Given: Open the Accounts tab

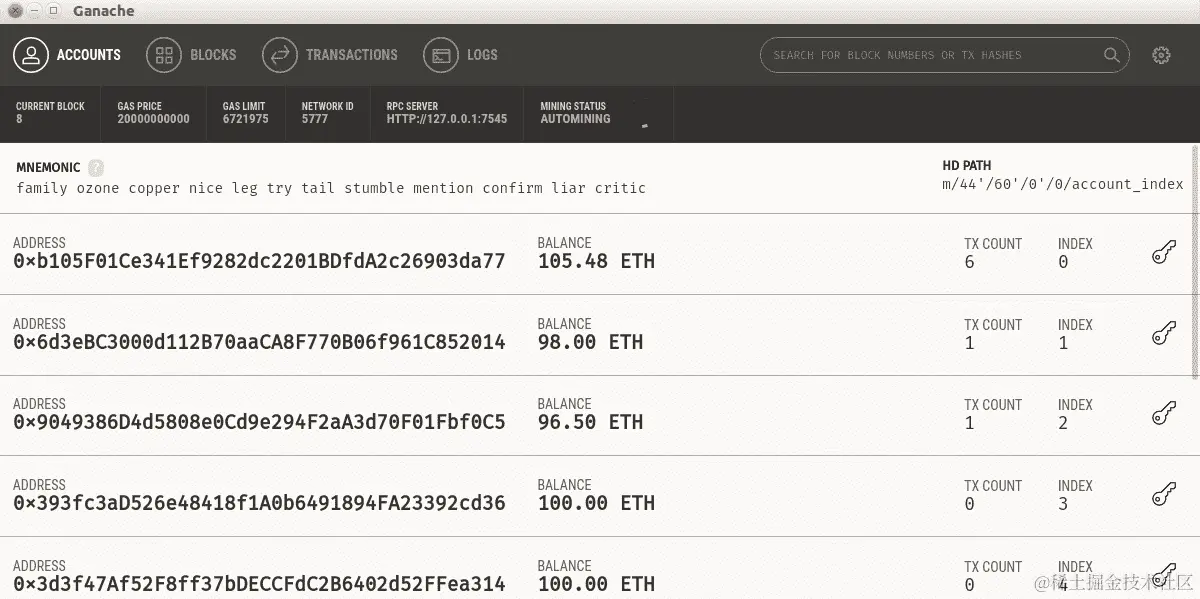Looking at the screenshot, I should coord(68,55).
